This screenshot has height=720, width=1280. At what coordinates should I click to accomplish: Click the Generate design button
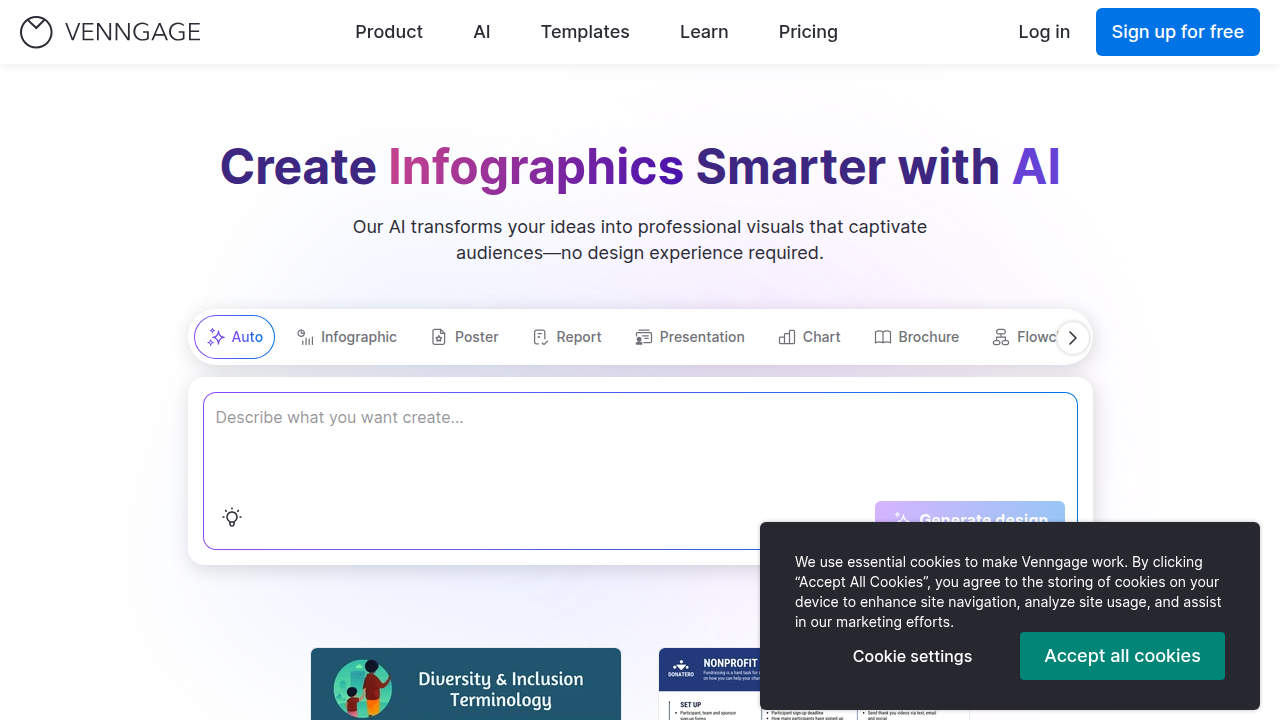point(970,512)
